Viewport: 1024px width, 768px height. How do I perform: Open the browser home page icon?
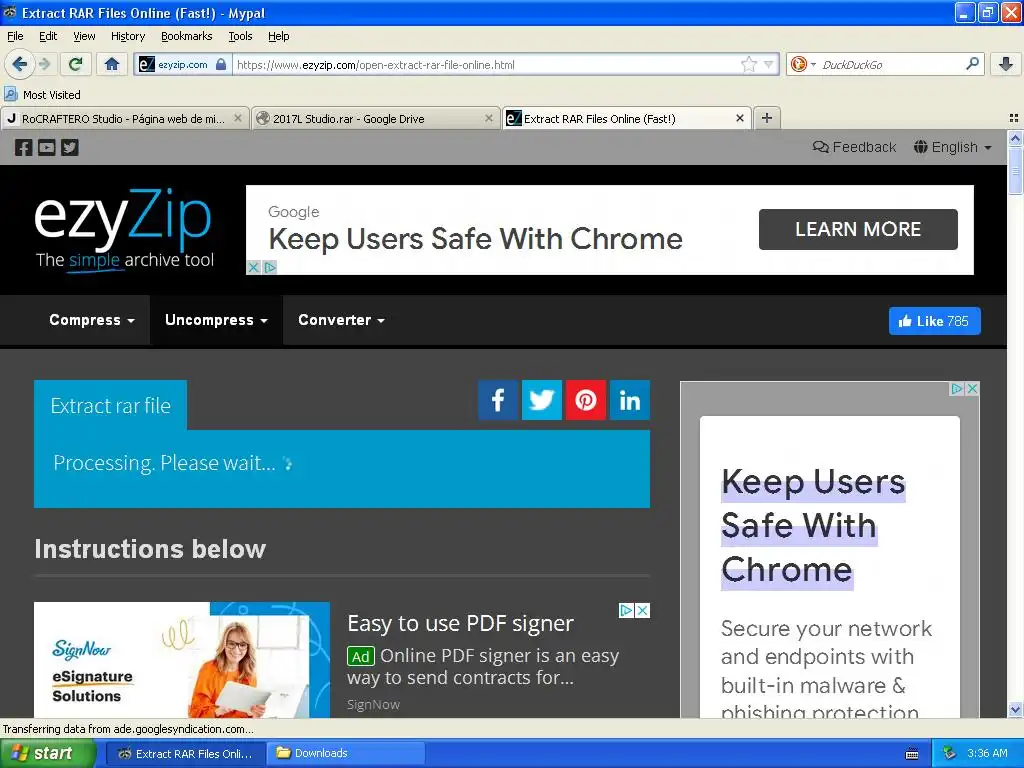click(112, 64)
